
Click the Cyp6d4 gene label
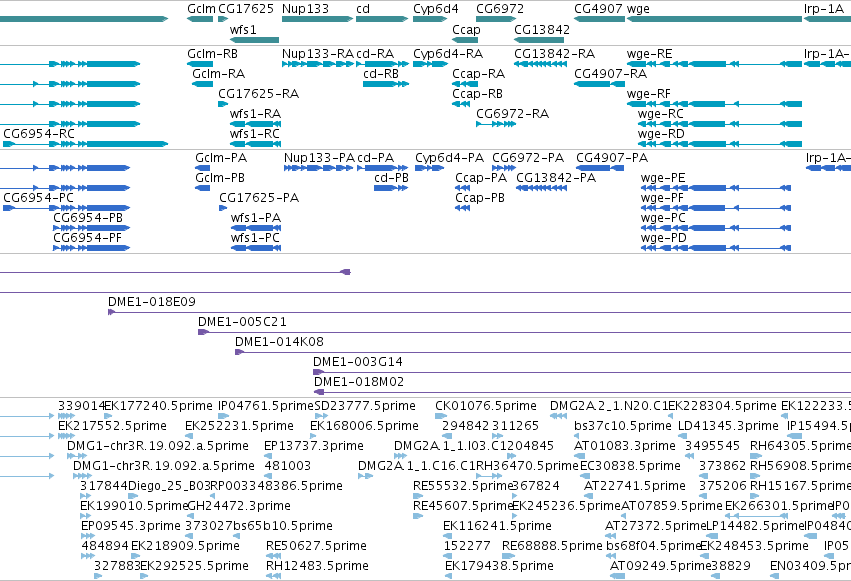[x=436, y=9]
